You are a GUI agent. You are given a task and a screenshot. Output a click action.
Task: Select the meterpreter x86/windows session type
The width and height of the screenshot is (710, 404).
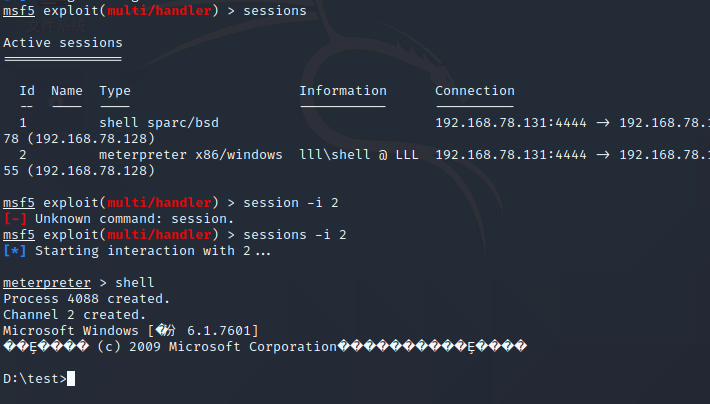tap(191, 155)
